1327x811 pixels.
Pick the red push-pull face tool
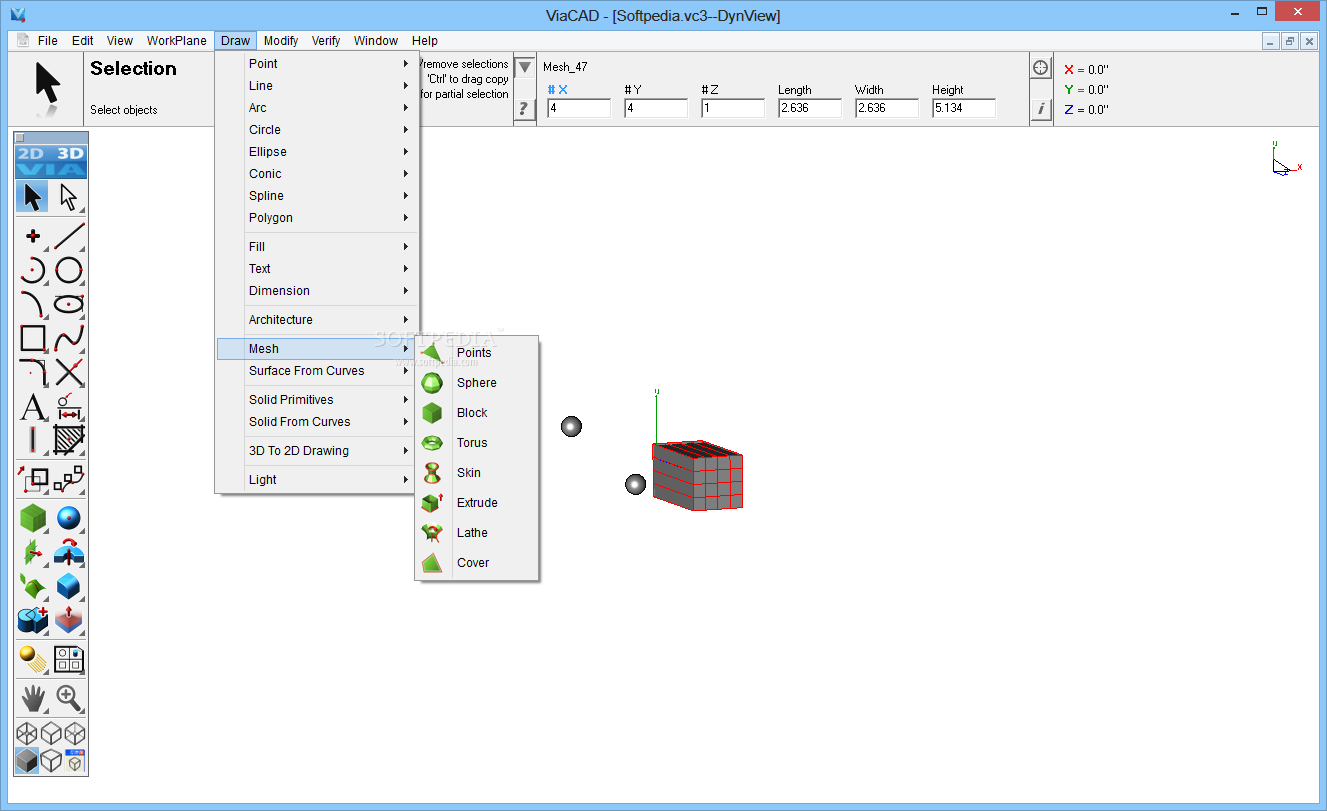click(x=68, y=620)
